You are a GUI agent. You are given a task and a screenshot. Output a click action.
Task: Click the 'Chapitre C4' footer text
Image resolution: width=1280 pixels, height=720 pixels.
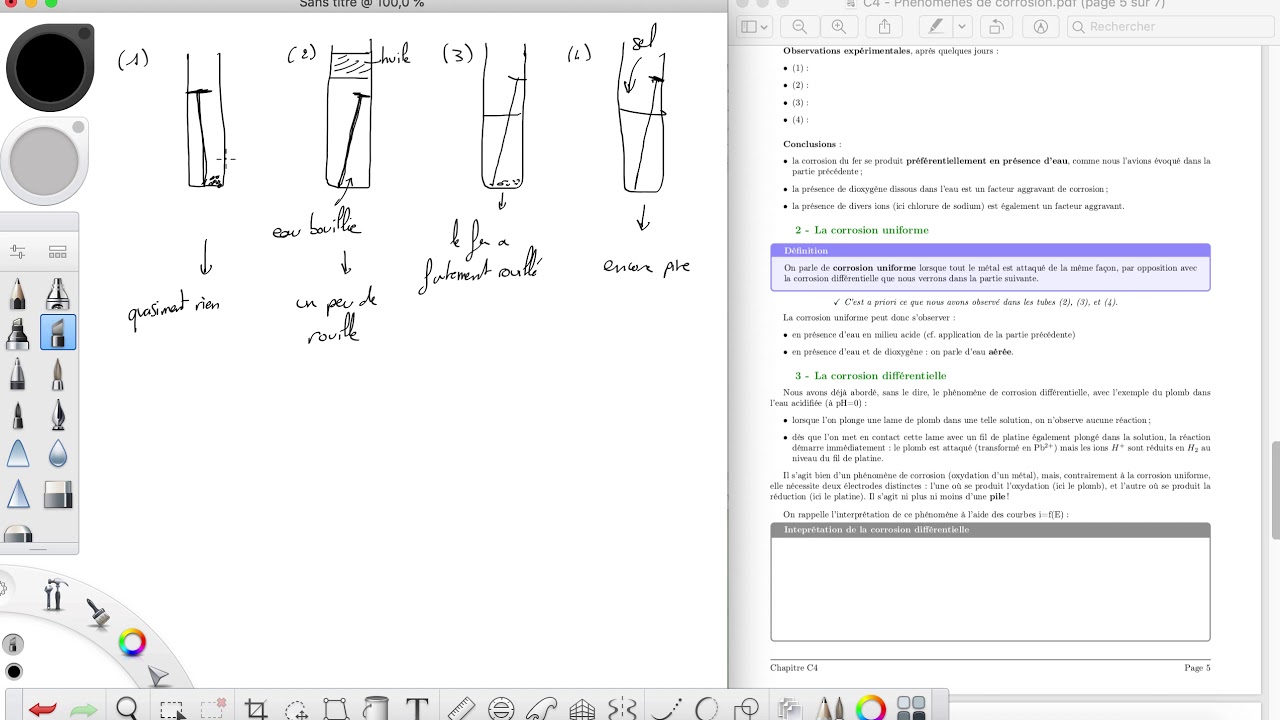794,668
